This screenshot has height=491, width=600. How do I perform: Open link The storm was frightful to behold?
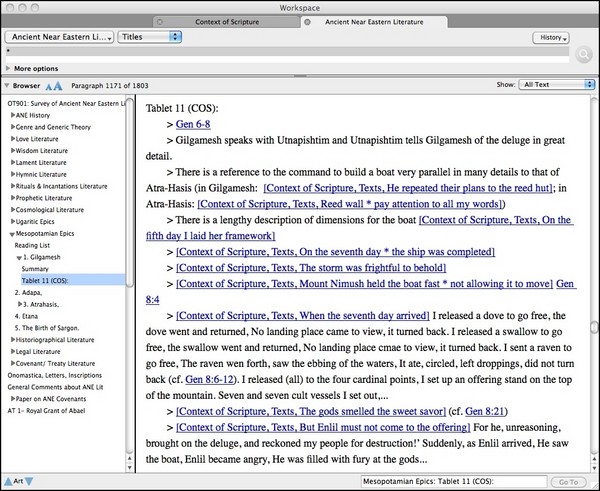(x=311, y=268)
